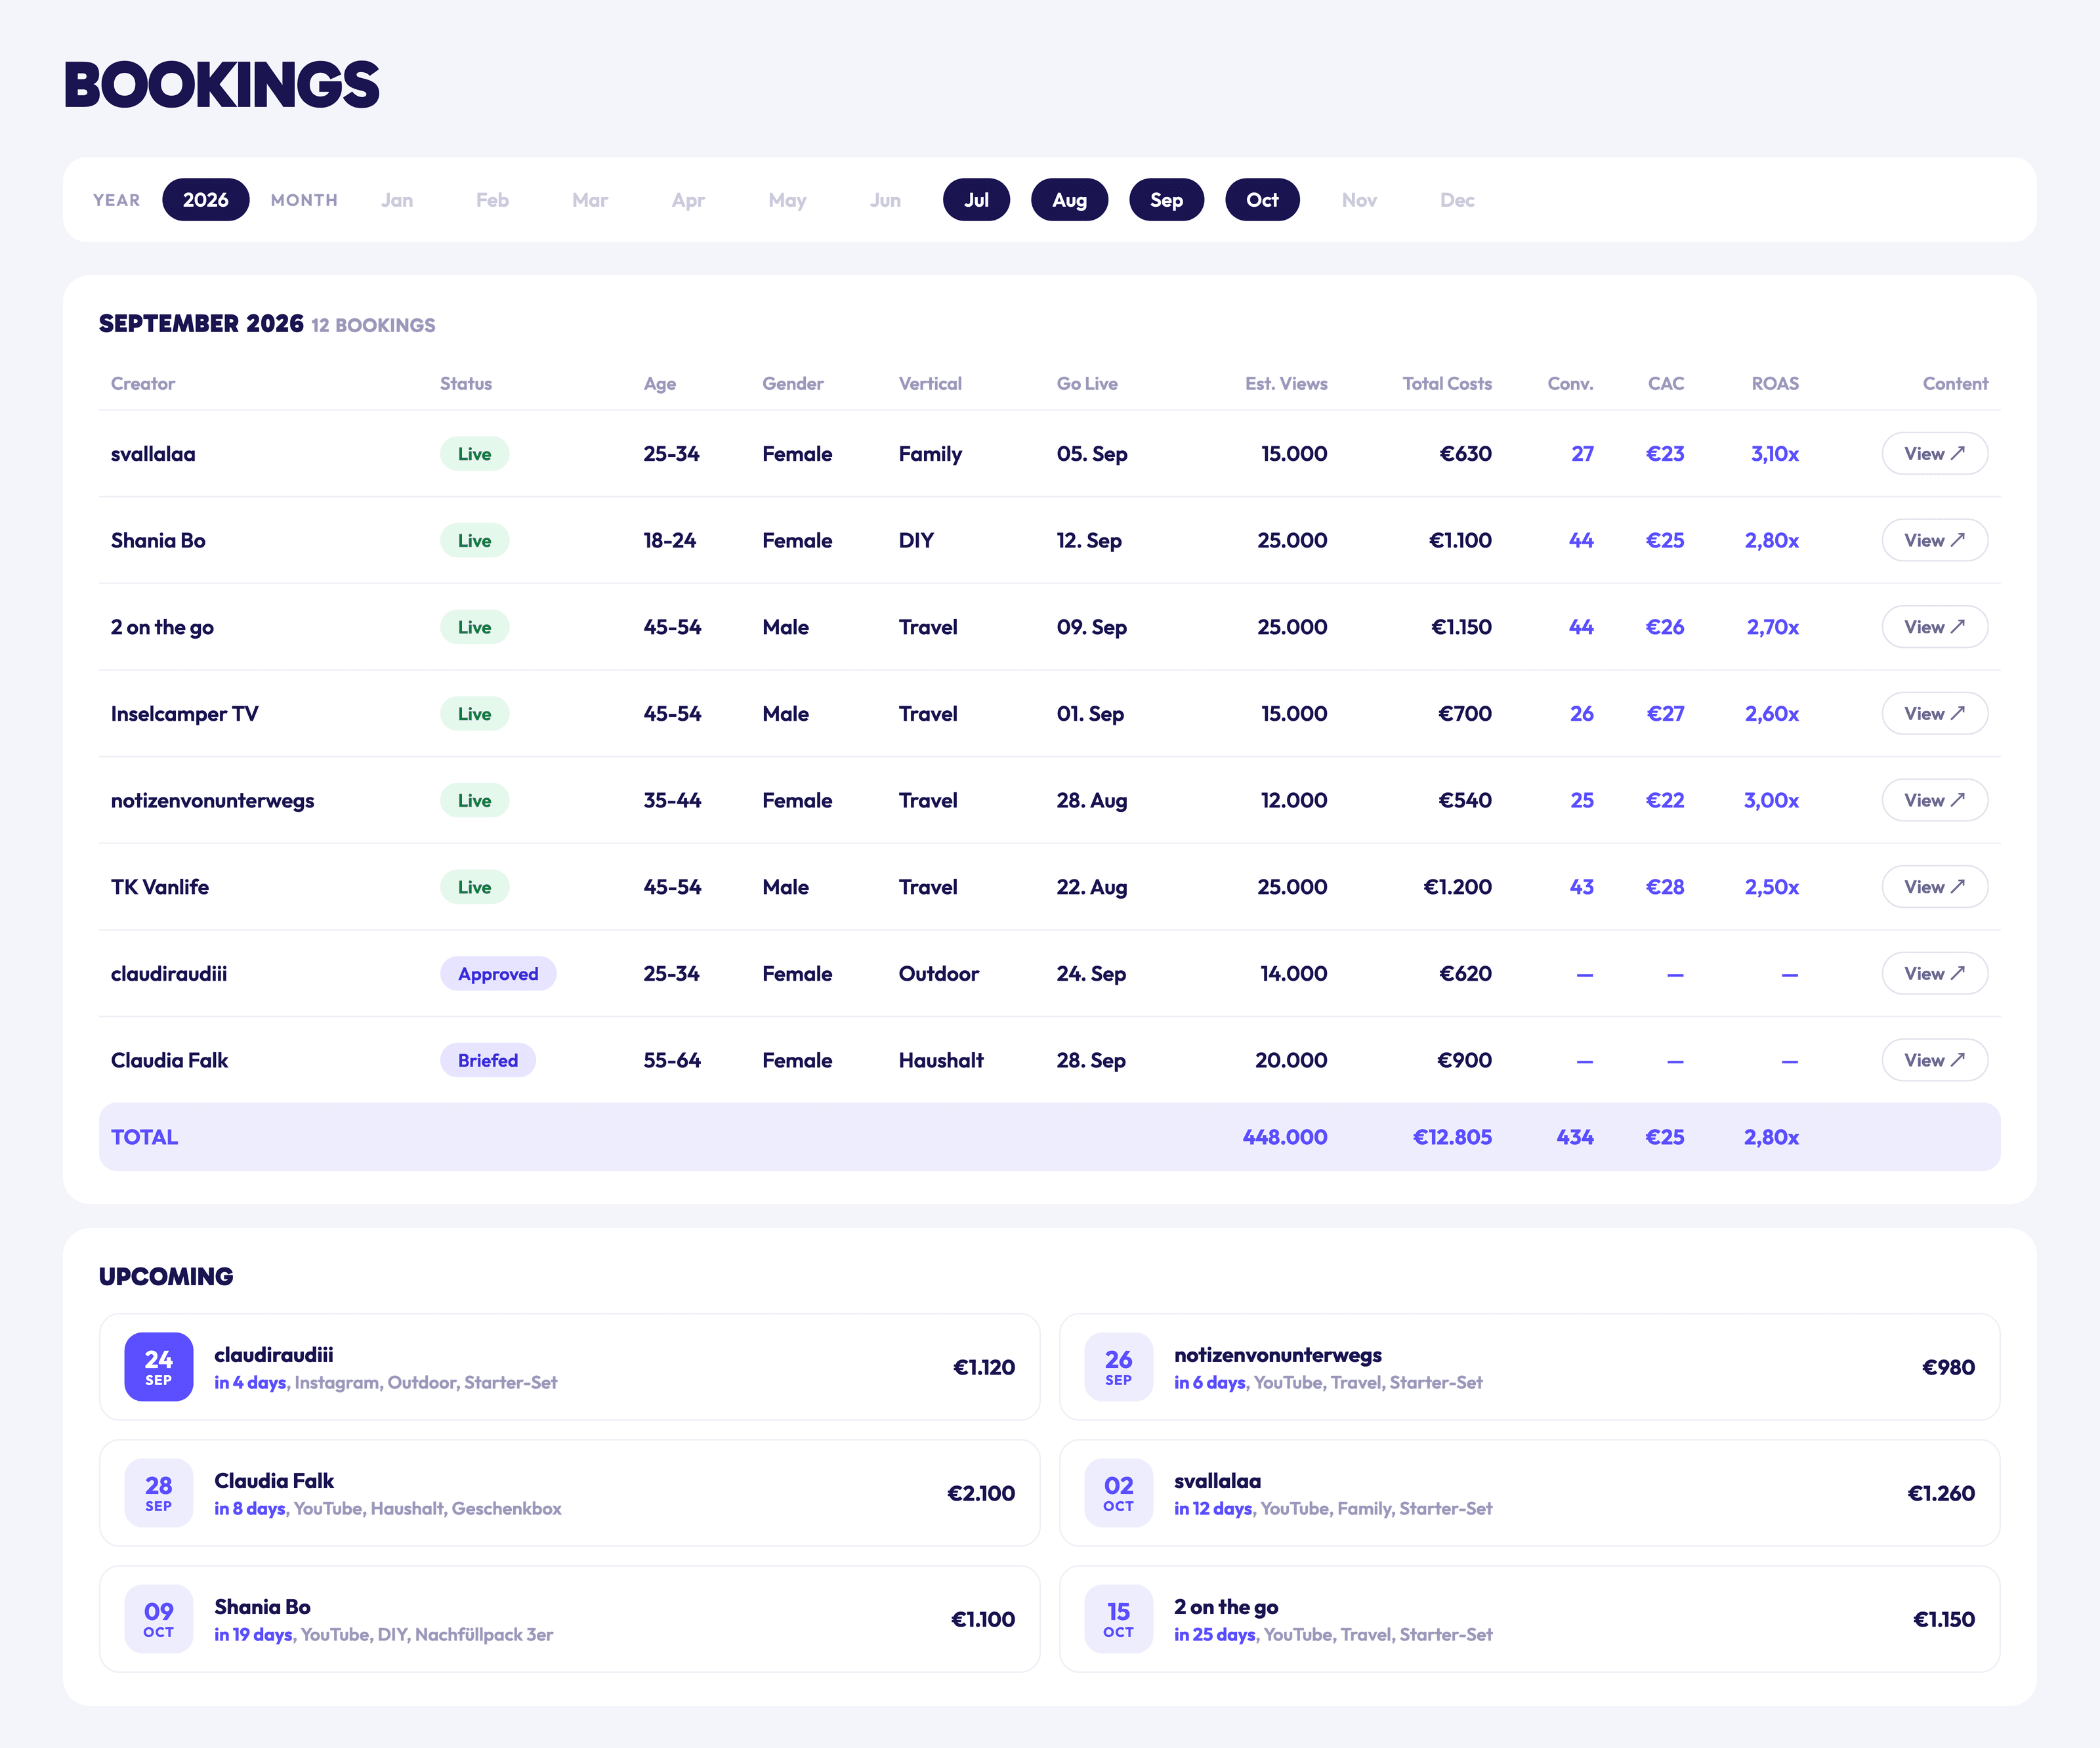Open the upcoming Shania Bo card, 09 Oct
Image resolution: width=2100 pixels, height=1748 pixels.
pyautogui.click(x=569, y=1619)
